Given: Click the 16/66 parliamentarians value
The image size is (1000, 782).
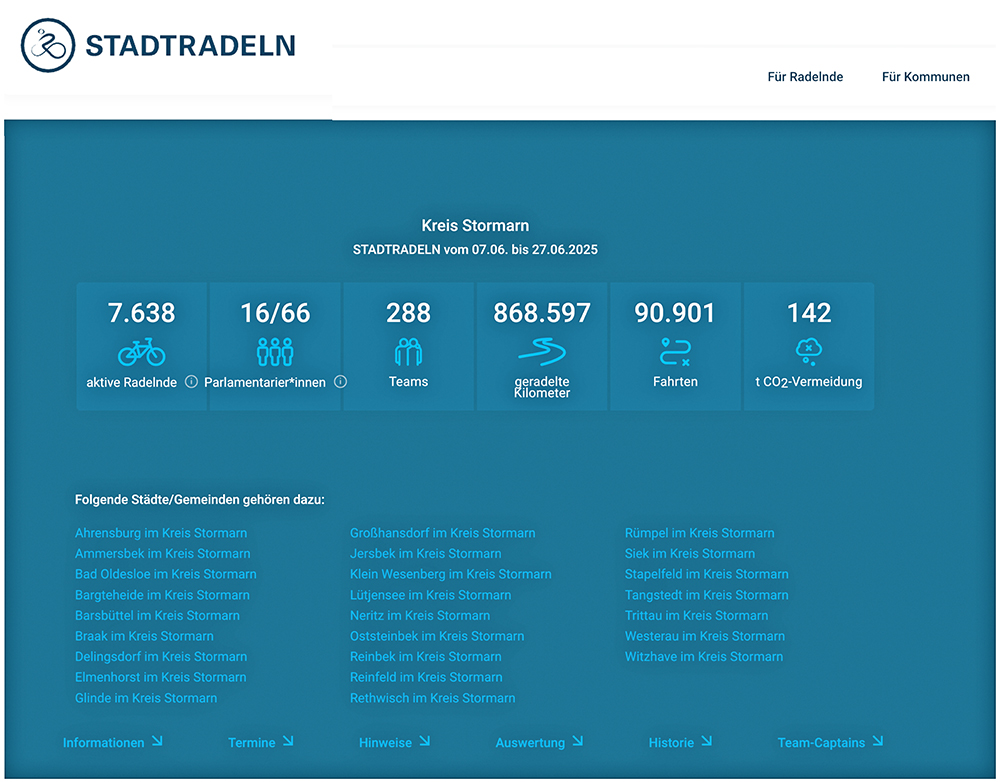Looking at the screenshot, I should pyautogui.click(x=275, y=313).
